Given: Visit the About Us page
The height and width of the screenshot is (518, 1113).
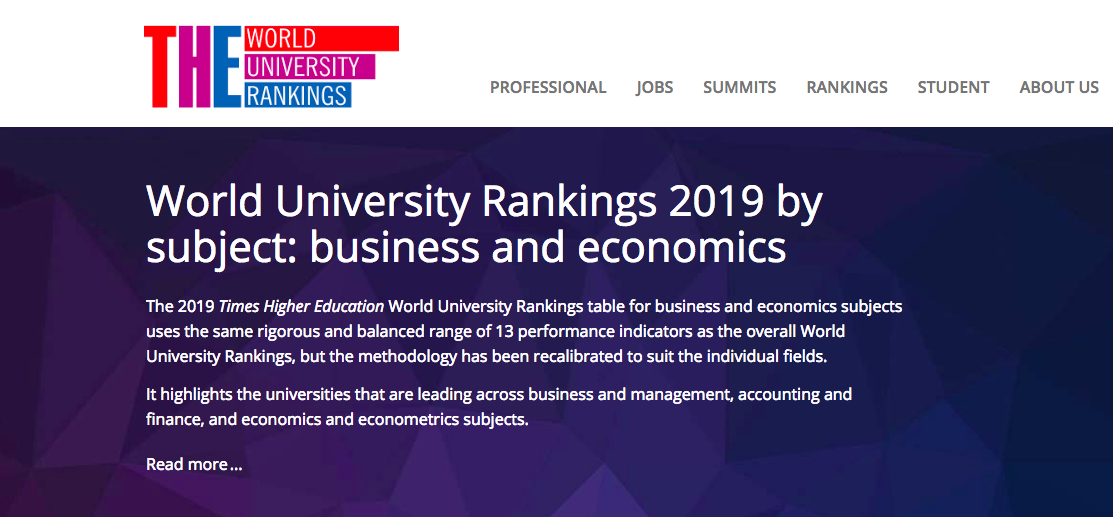Looking at the screenshot, I should point(1059,87).
